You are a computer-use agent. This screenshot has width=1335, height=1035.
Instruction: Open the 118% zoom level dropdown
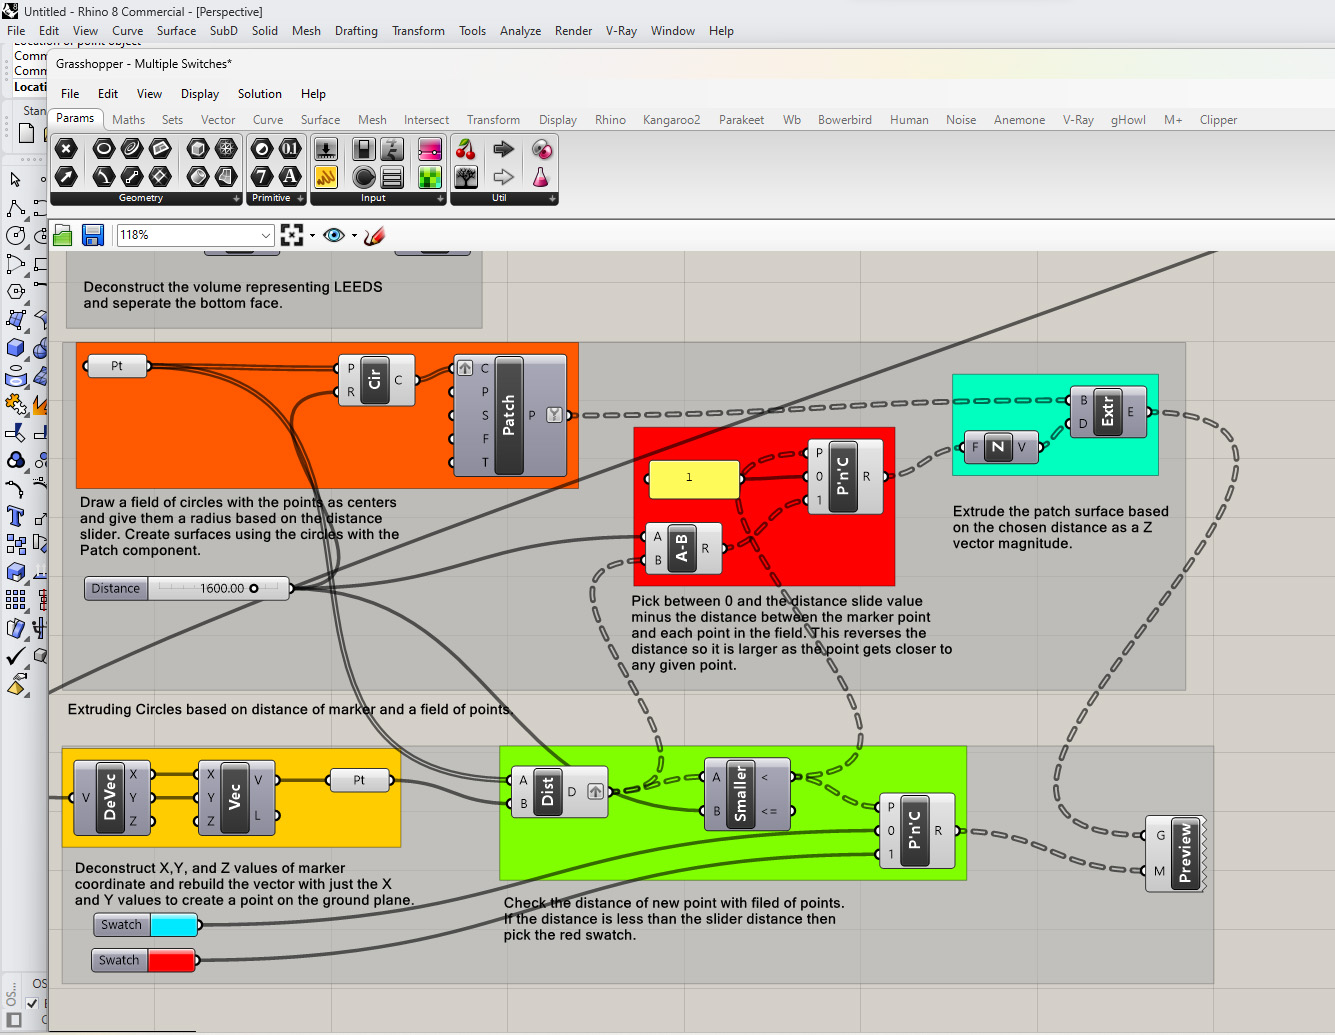click(266, 235)
